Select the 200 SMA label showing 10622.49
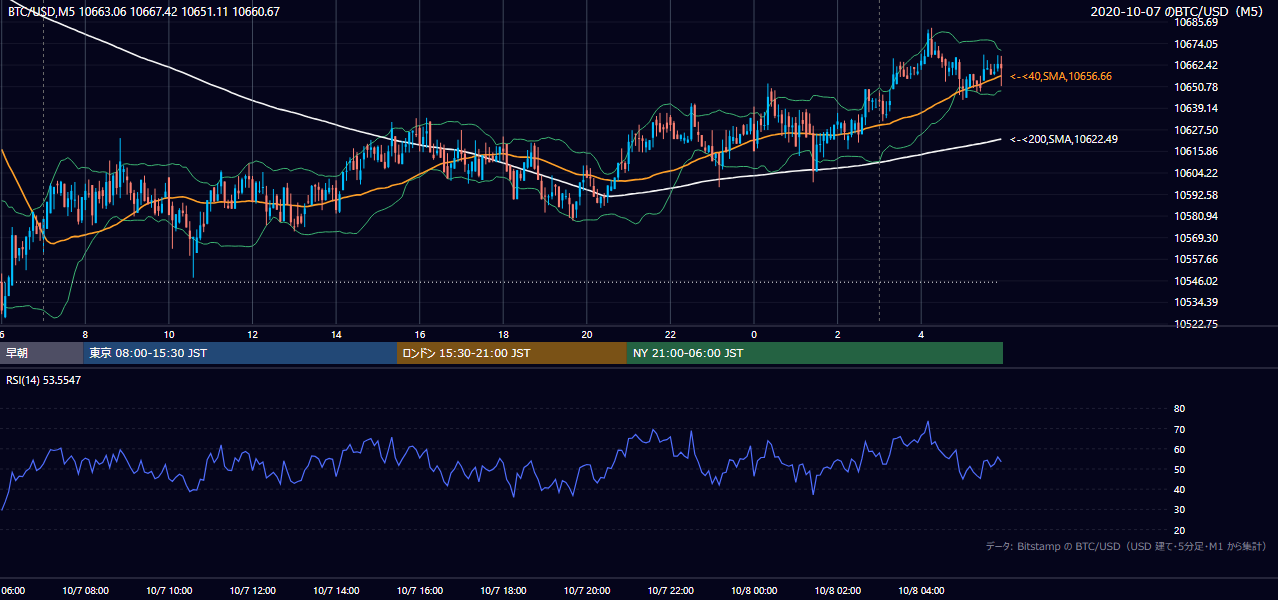This screenshot has width=1278, height=600. tap(1064, 139)
